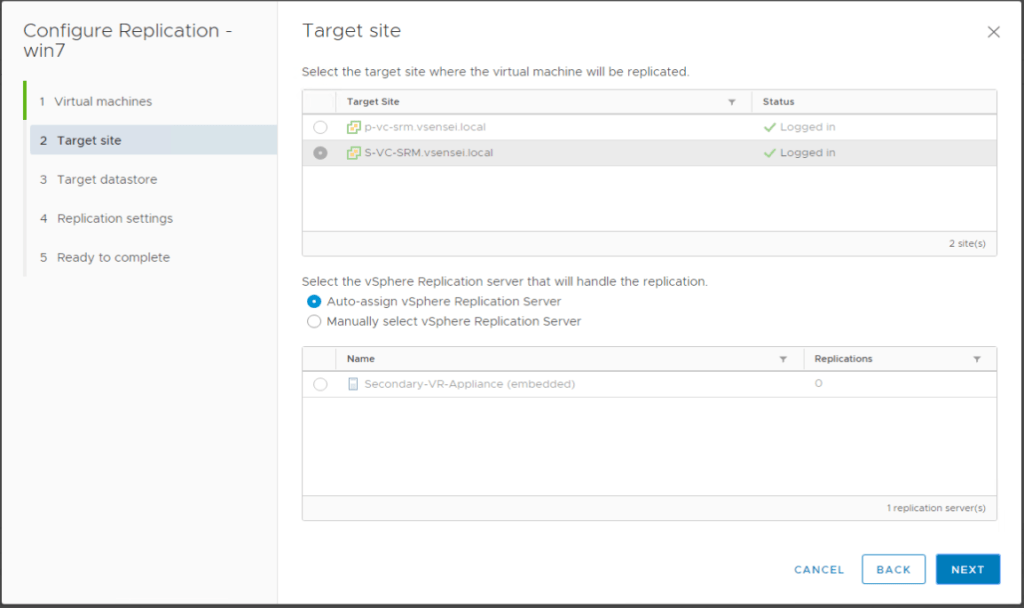Open the Target Site column filter
Viewport: 1024px width, 608px height.
pyautogui.click(x=731, y=102)
